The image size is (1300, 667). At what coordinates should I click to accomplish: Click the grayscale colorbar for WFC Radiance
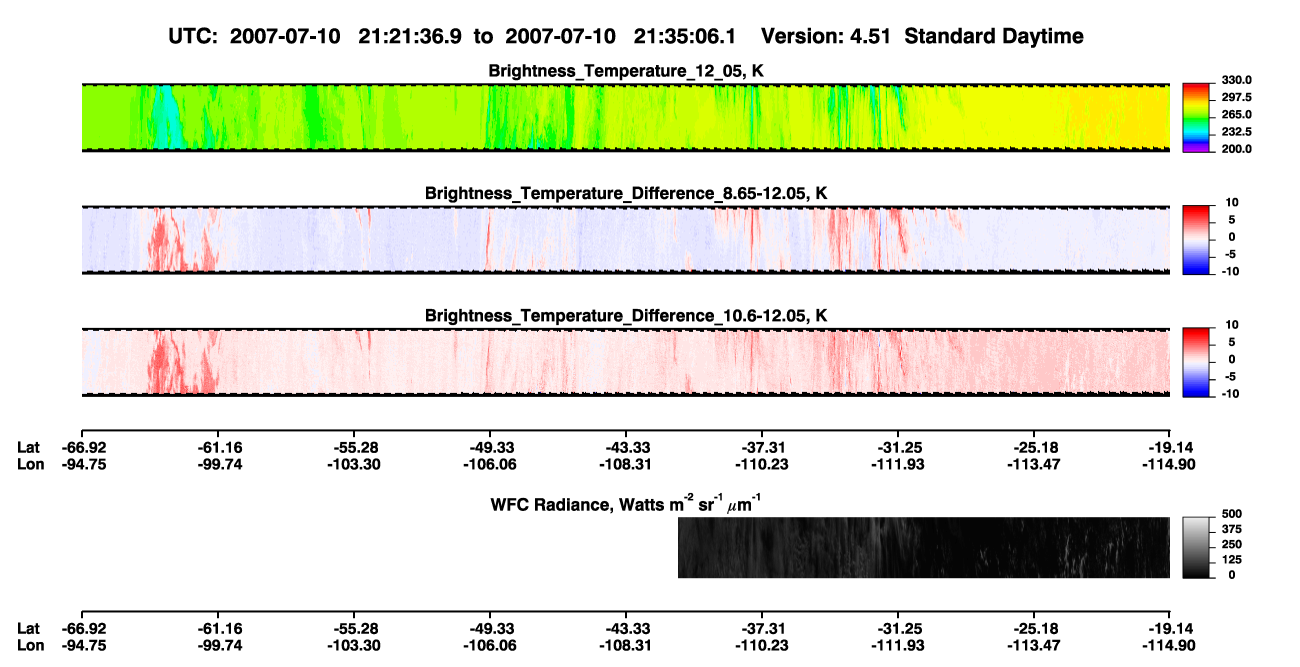tap(1195, 548)
